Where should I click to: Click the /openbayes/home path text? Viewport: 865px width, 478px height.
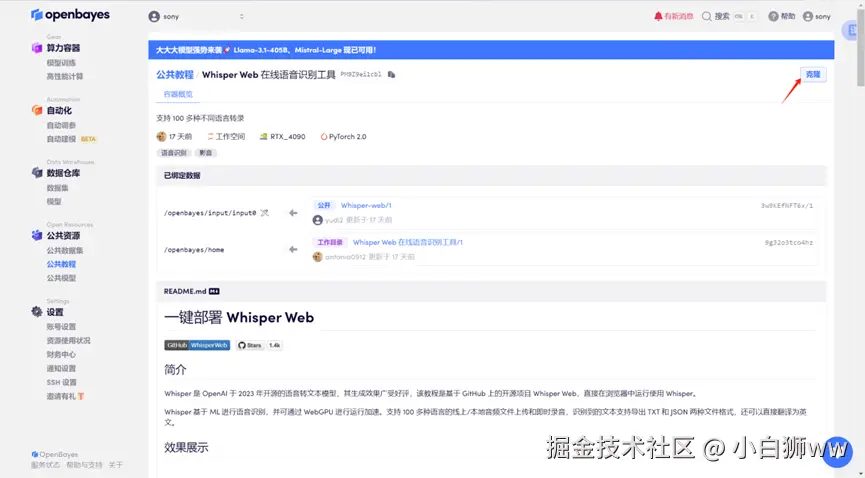[194, 249]
